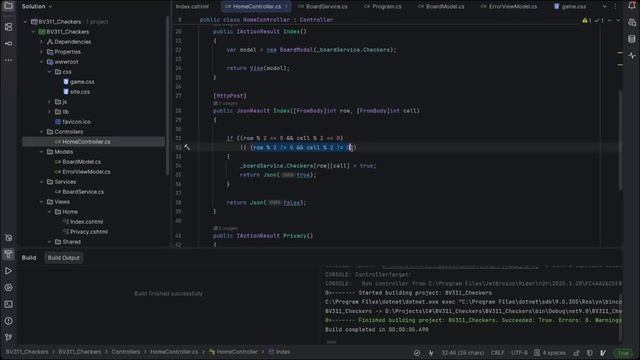The image size is (640, 360).
Task: Switch to the ErrorViewModel.cs tab
Action: coord(510,7)
